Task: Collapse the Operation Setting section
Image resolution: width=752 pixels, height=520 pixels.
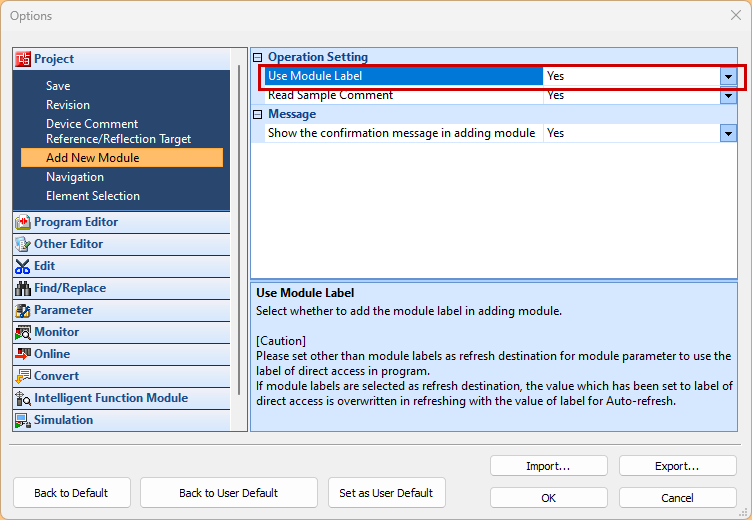Action: (x=258, y=58)
